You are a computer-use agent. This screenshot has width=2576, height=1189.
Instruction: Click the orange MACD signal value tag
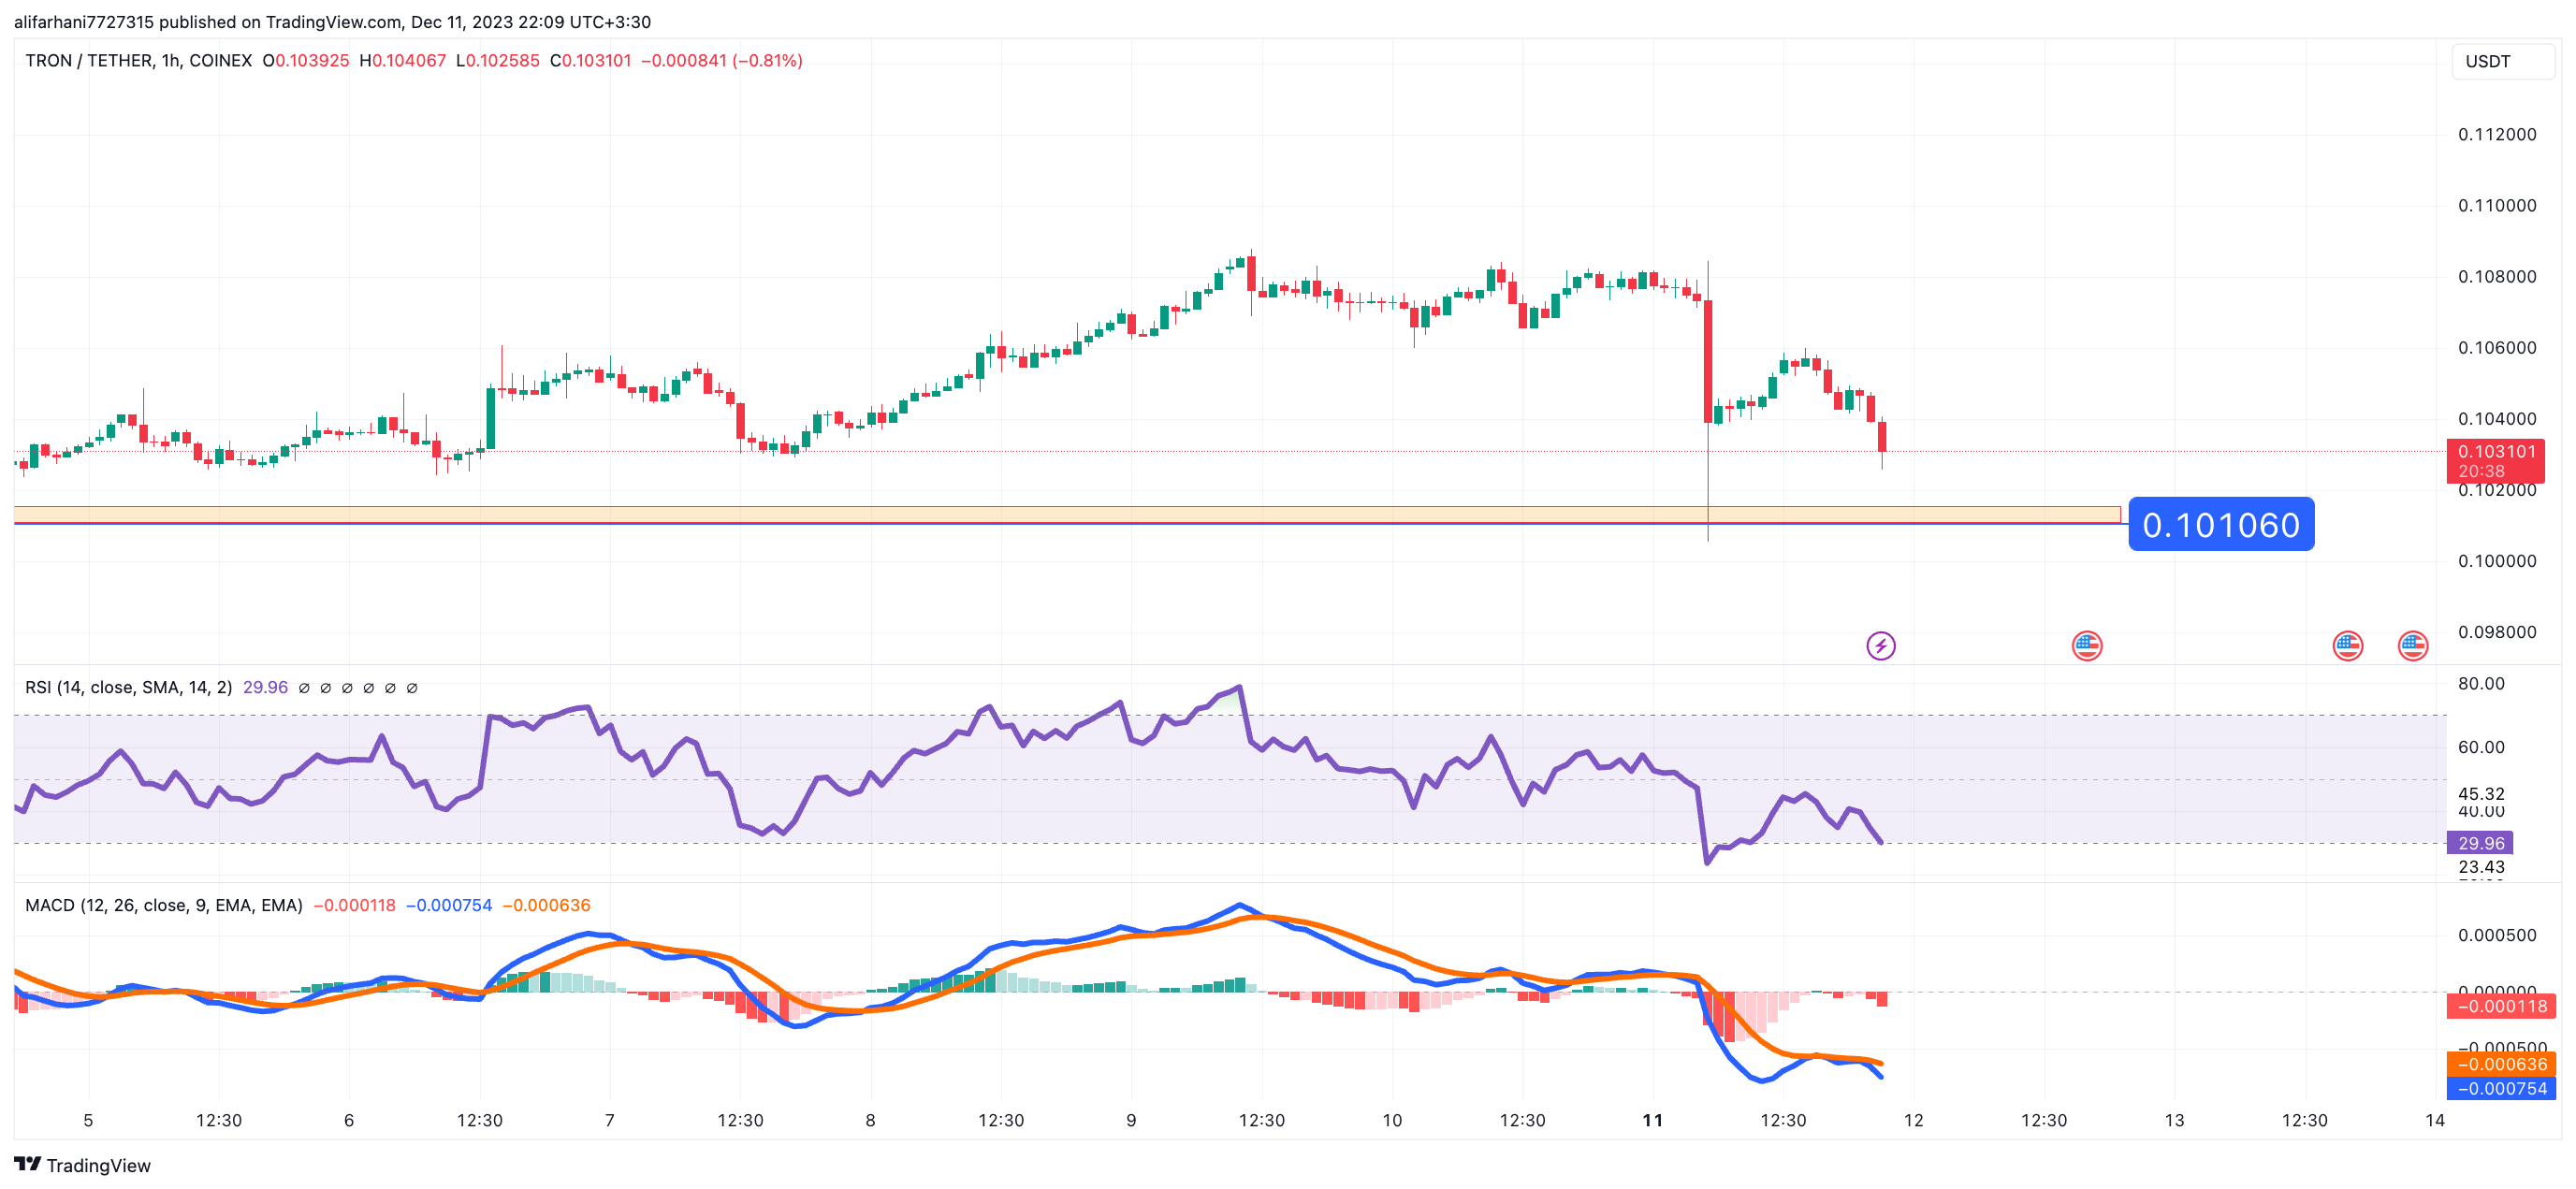(x=2500, y=1064)
